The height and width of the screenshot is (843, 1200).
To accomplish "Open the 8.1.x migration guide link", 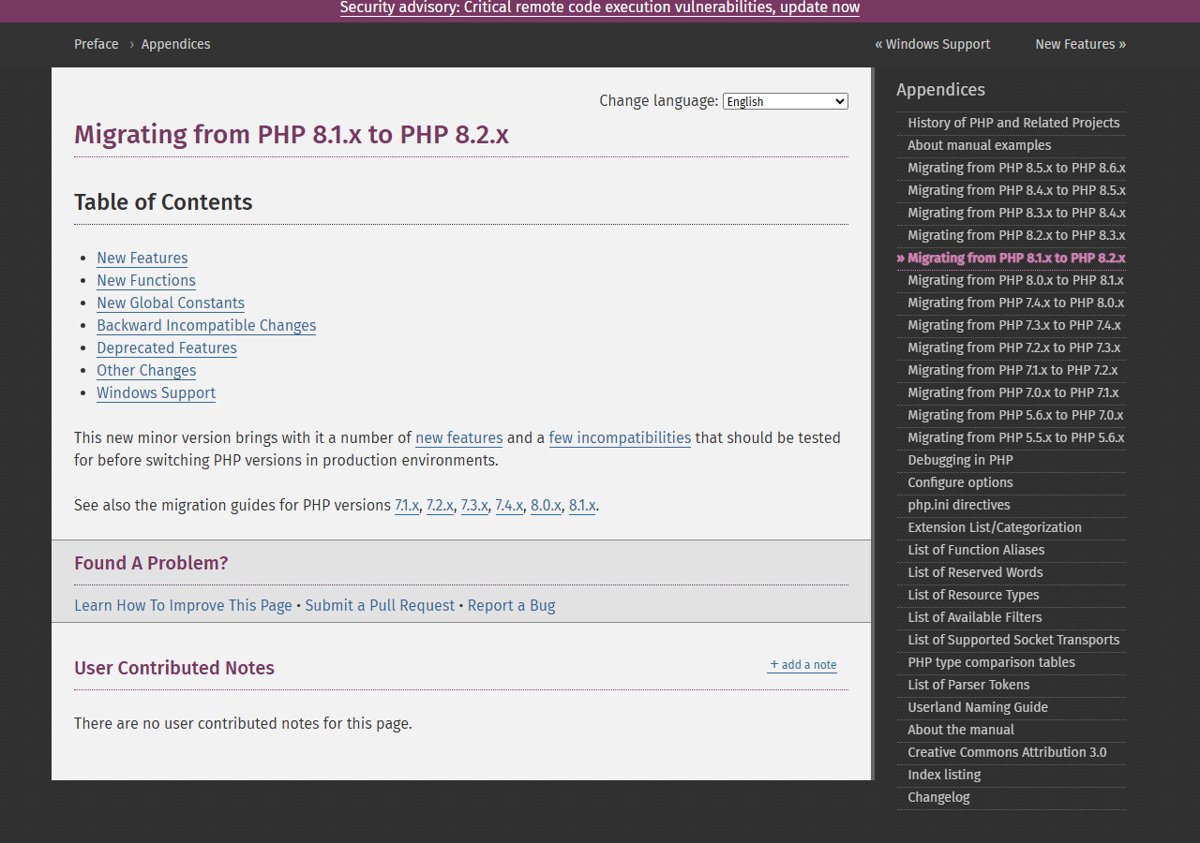I will 582,505.
